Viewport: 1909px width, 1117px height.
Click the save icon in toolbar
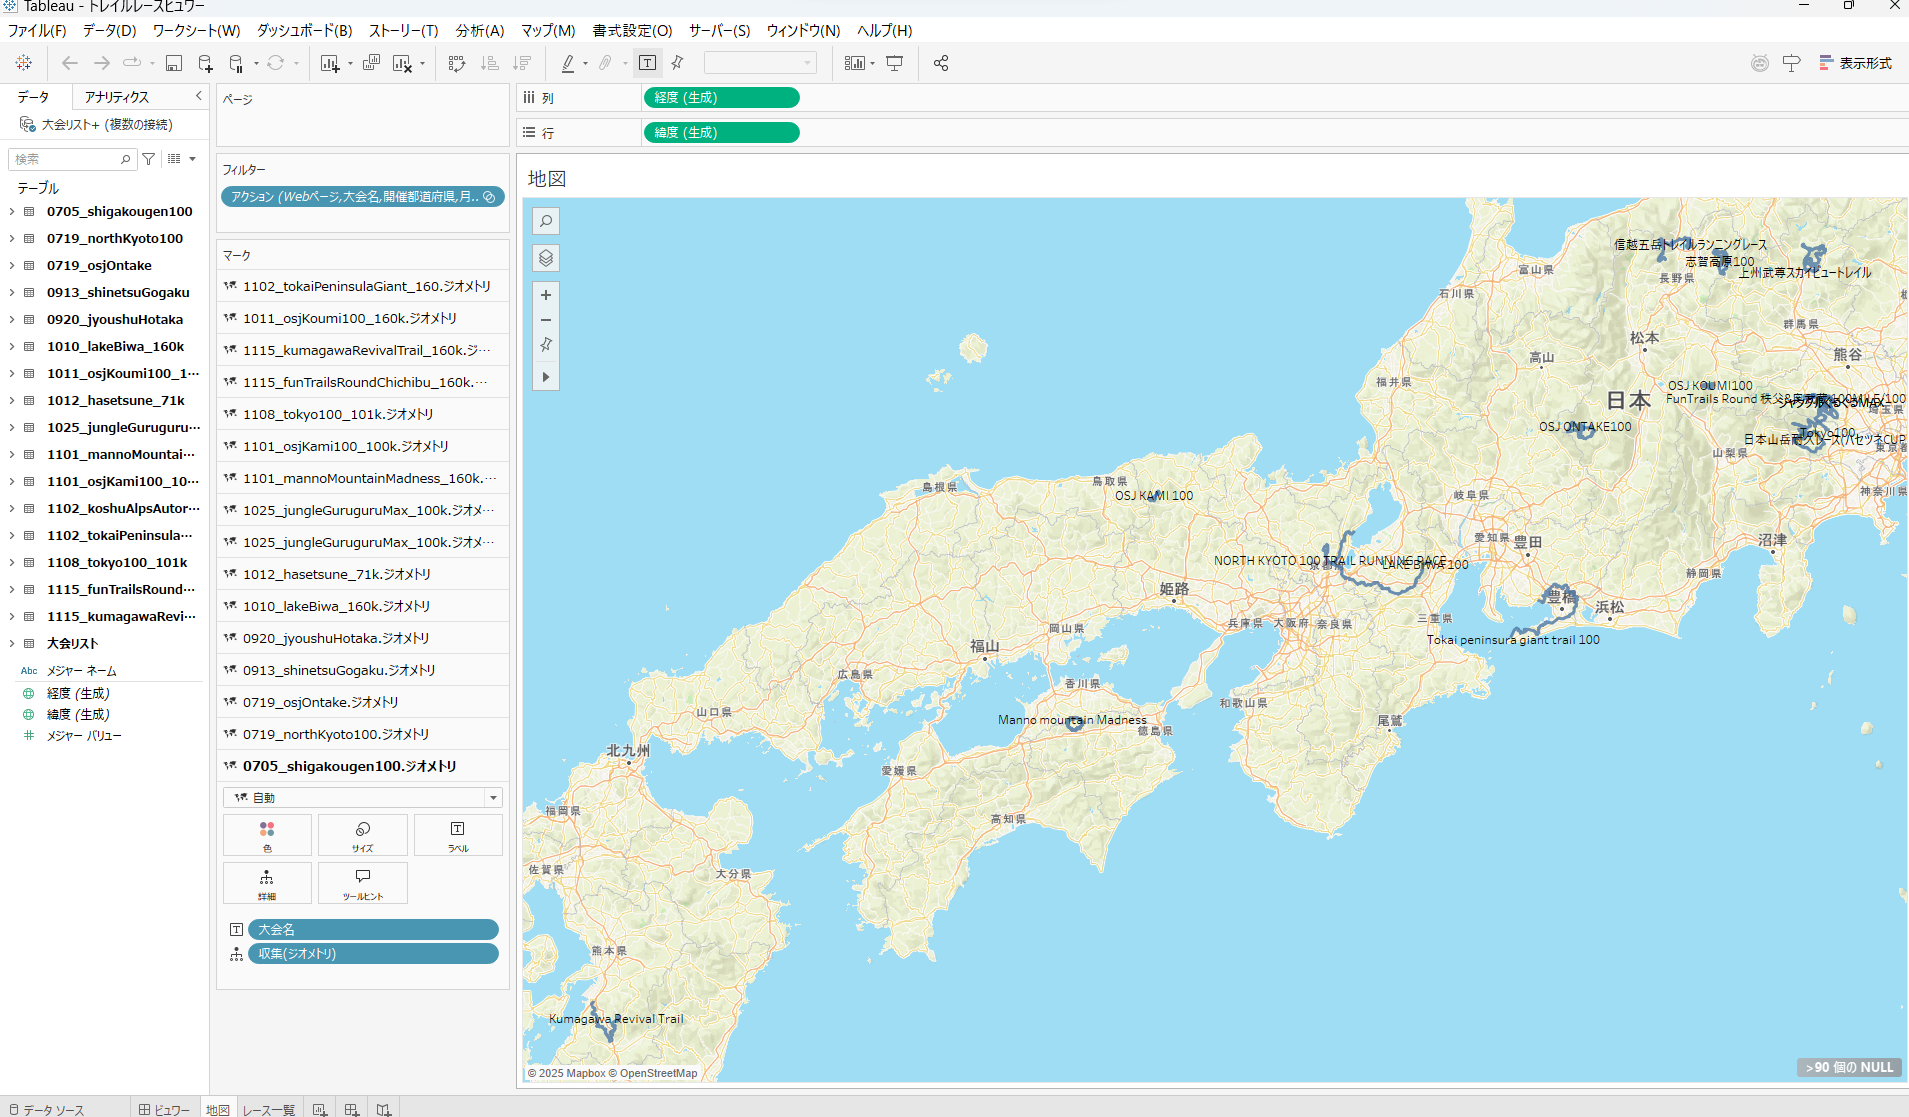173,63
